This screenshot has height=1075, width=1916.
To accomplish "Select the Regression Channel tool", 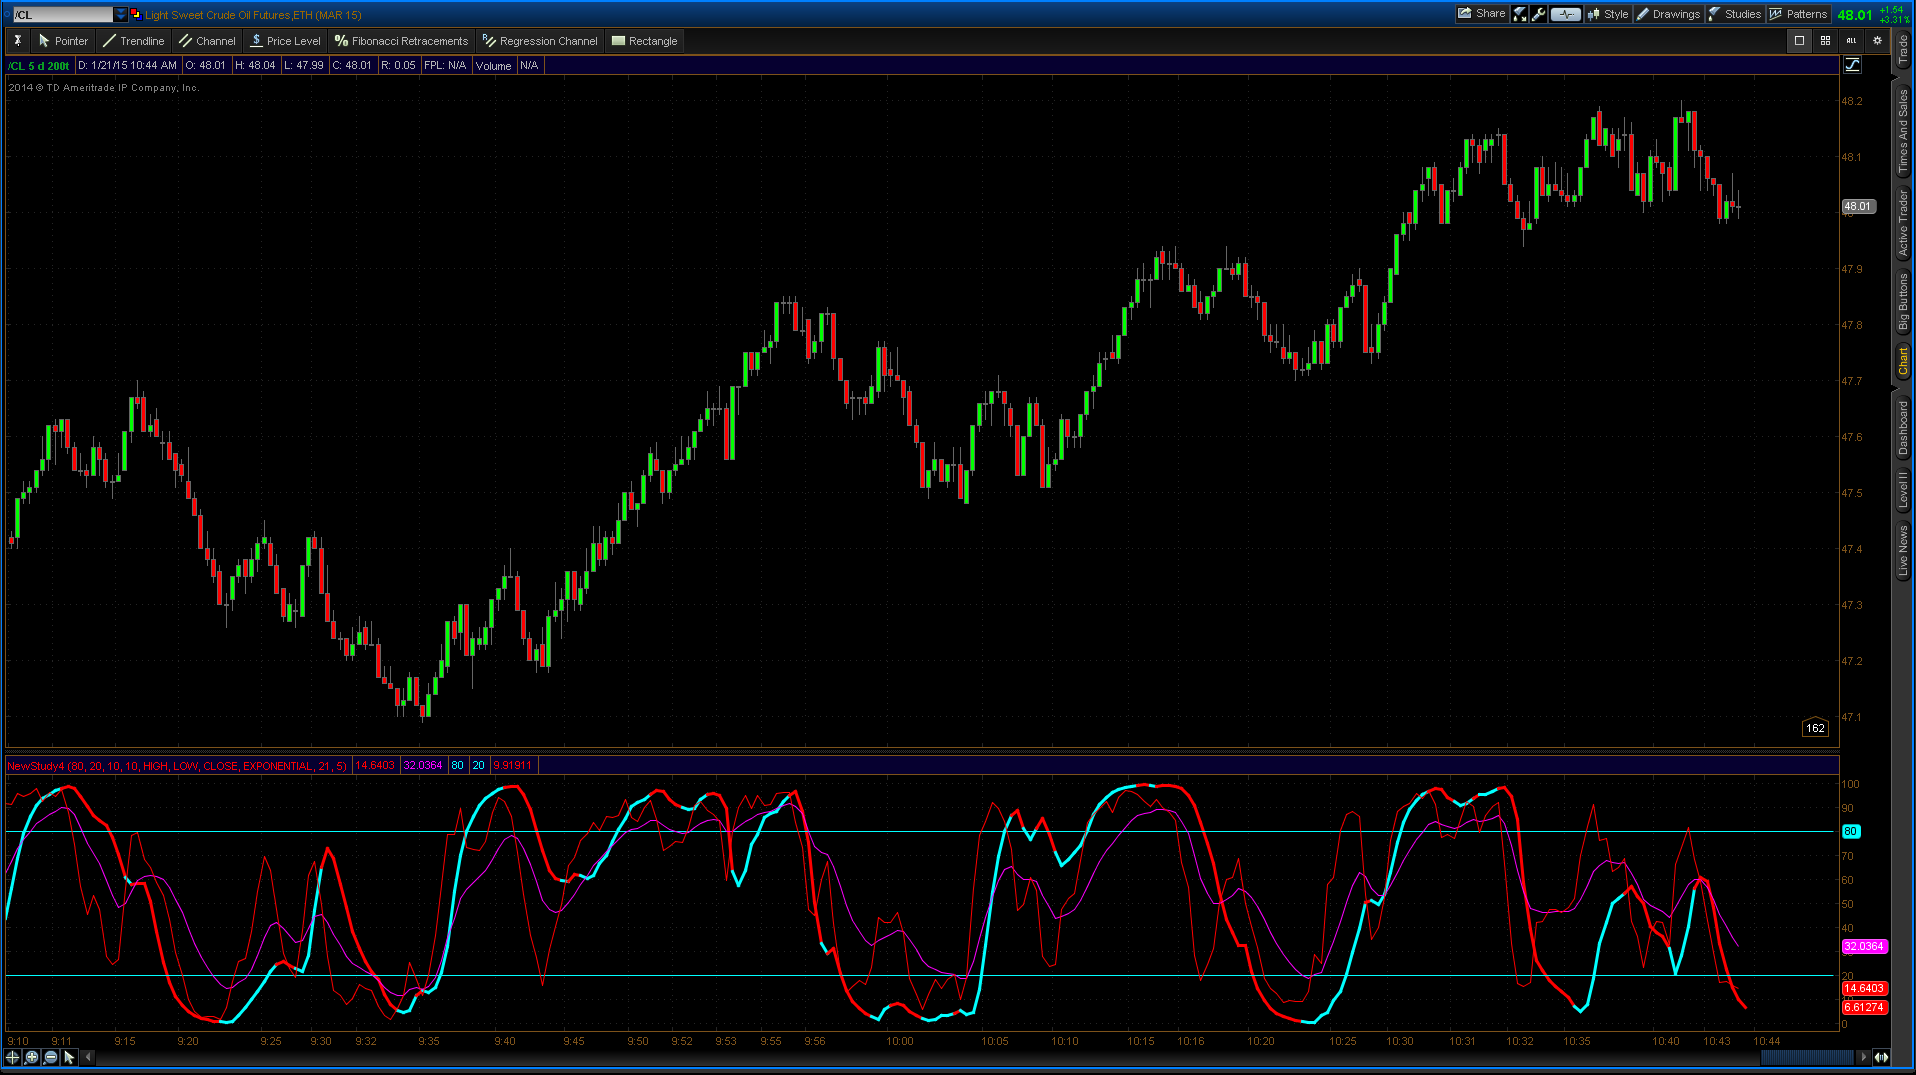I will click(x=540, y=41).
